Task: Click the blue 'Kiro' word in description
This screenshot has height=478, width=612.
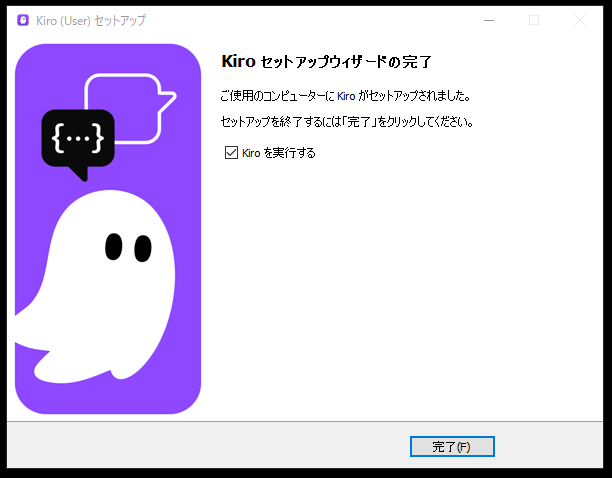Action: [x=345, y=97]
